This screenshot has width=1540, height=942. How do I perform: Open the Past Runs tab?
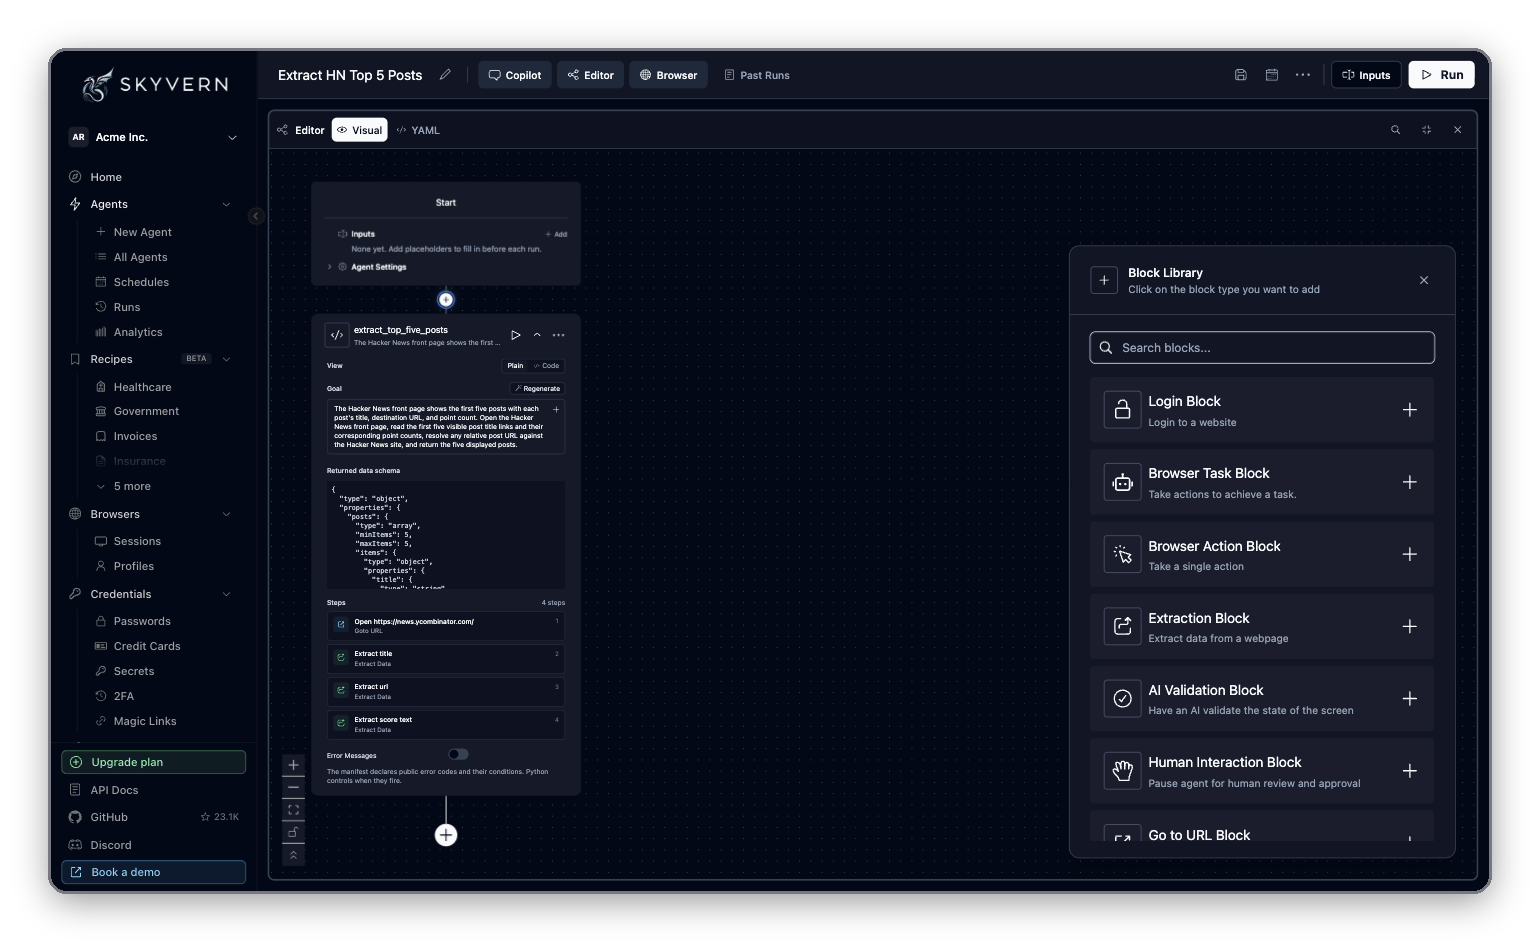757,75
